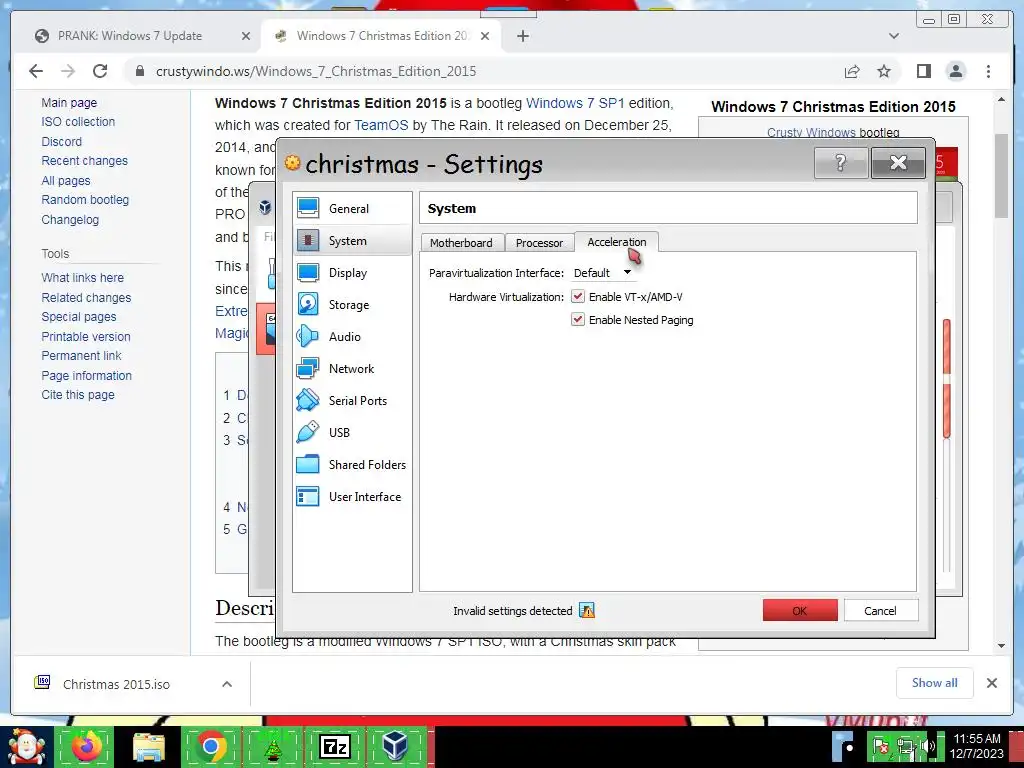Follow the TeamOS link in article
The image size is (1024, 768).
(x=381, y=125)
